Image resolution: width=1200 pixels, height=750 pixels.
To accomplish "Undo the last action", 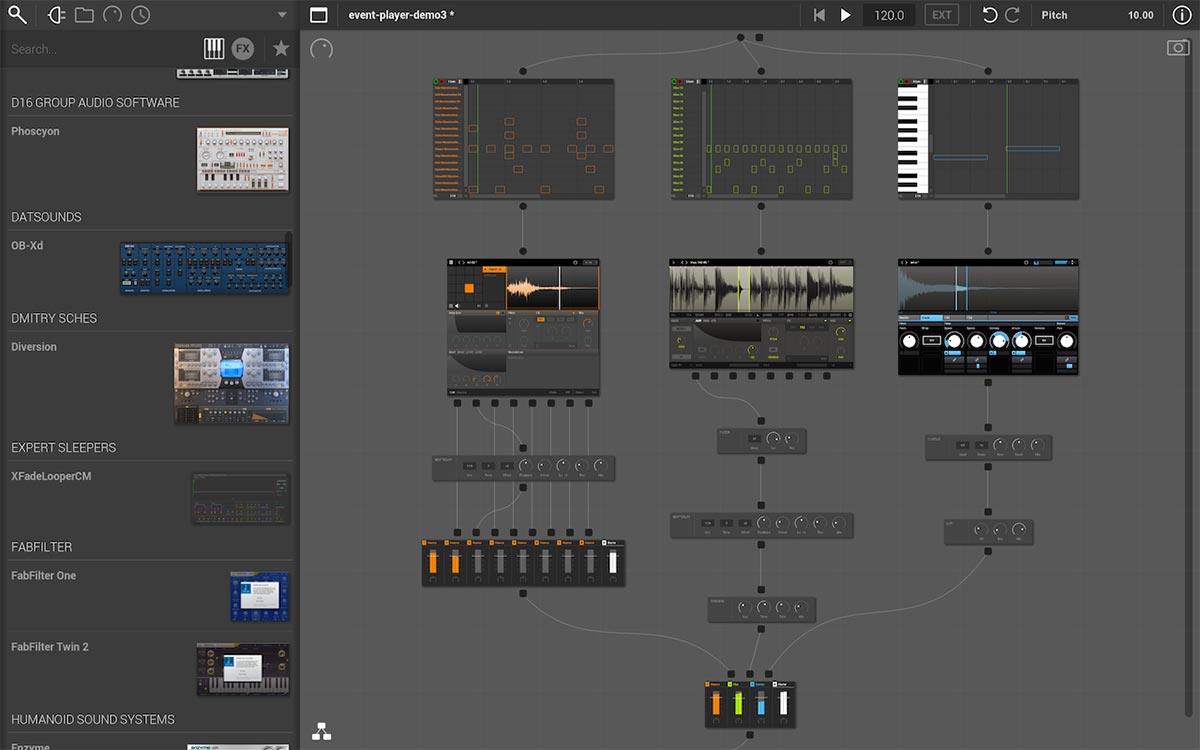I will 990,15.
